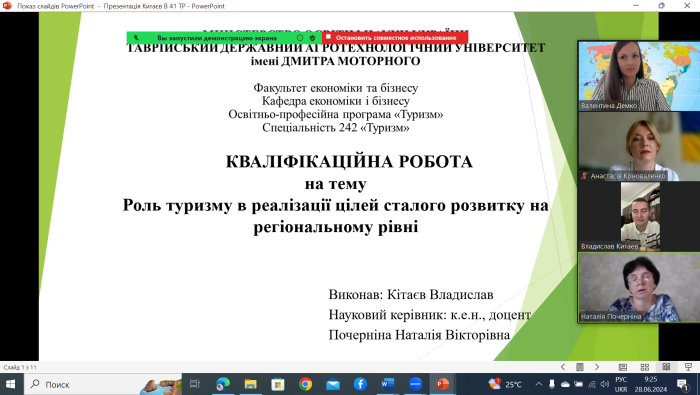The height and width of the screenshot is (395, 700).
Task: Click 'Факультет економіки та бізнесу' line
Action: [336, 88]
